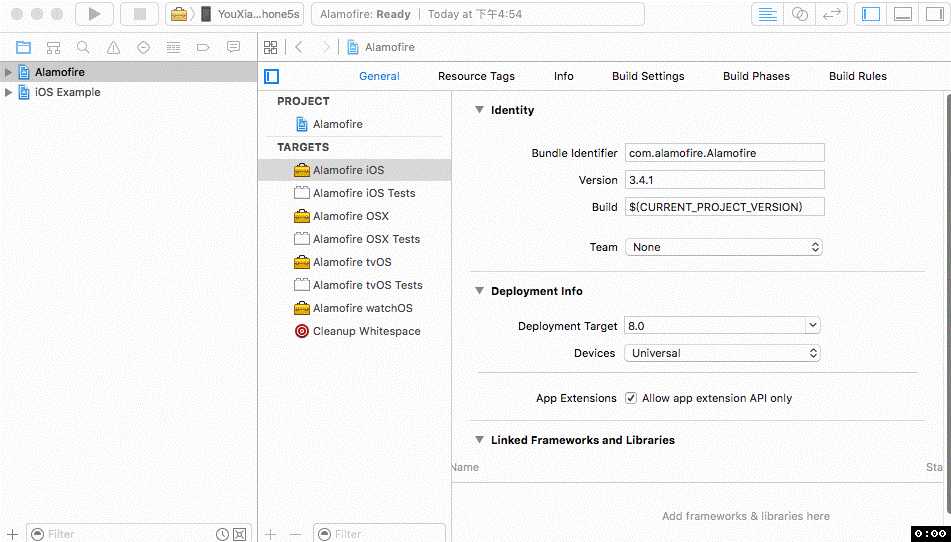Image resolution: width=951 pixels, height=542 pixels.
Task: Click Alamofire in the jump bar
Action: (381, 47)
